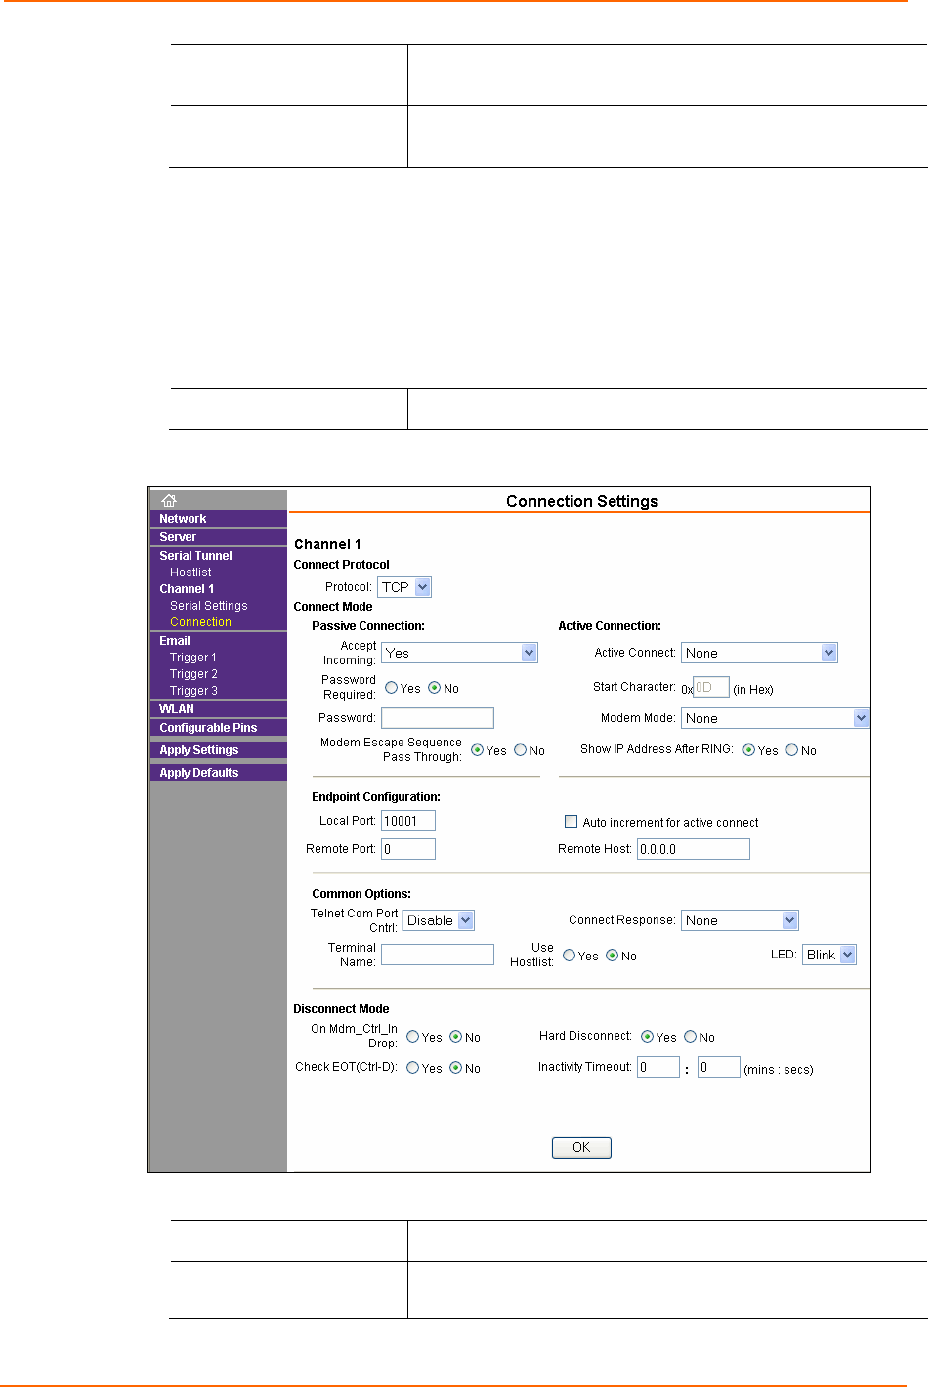Set Check EOT(Ctrl-D) to No
The image size is (928, 1387).
pos(455,1068)
